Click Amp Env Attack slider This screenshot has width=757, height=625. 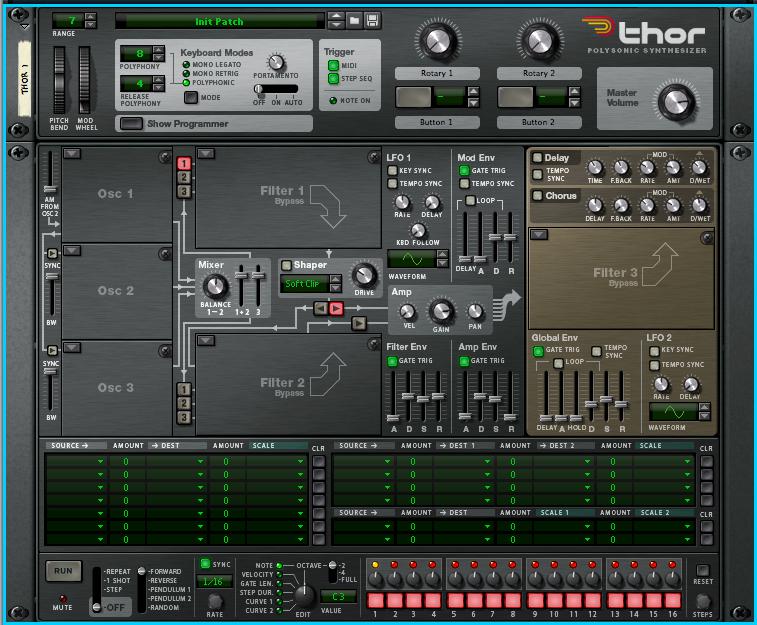[465, 416]
